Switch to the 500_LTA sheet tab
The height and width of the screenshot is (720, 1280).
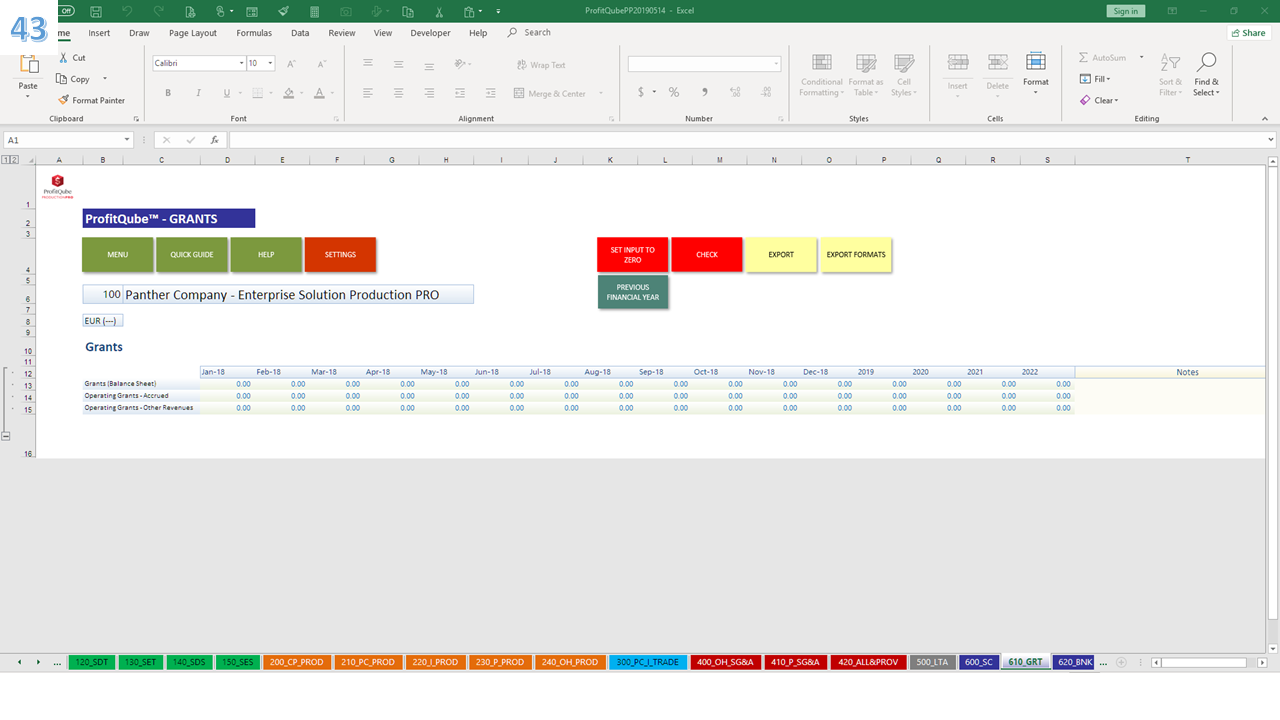tap(932, 662)
